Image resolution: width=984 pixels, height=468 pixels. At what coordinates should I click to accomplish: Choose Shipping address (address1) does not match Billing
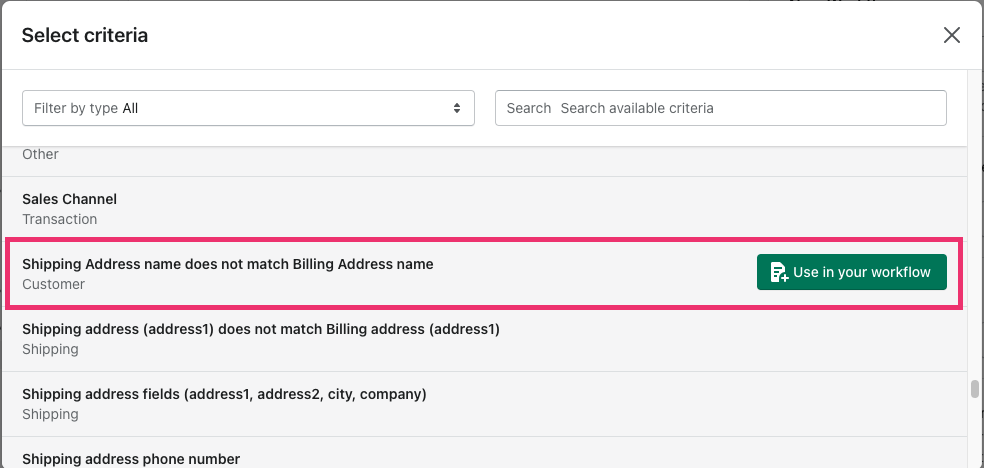[484, 339]
